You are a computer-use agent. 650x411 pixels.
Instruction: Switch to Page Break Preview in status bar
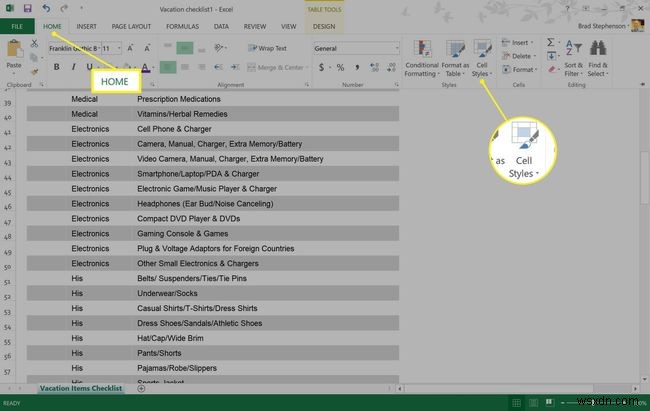click(x=550, y=402)
